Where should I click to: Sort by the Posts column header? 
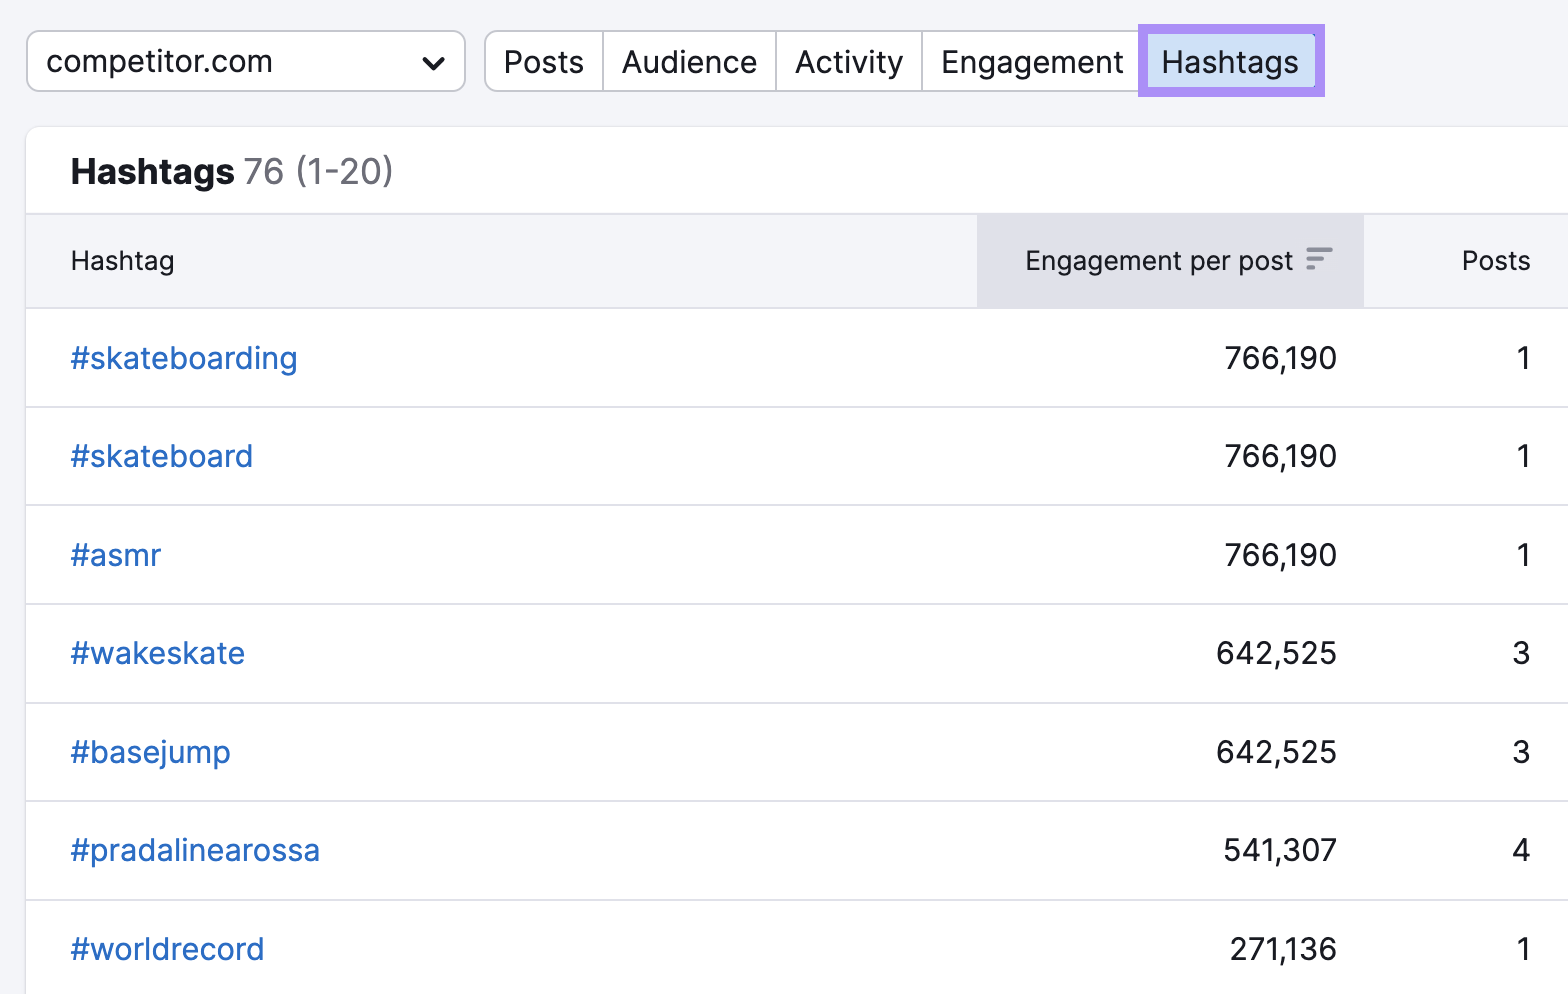pyautogui.click(x=1495, y=261)
